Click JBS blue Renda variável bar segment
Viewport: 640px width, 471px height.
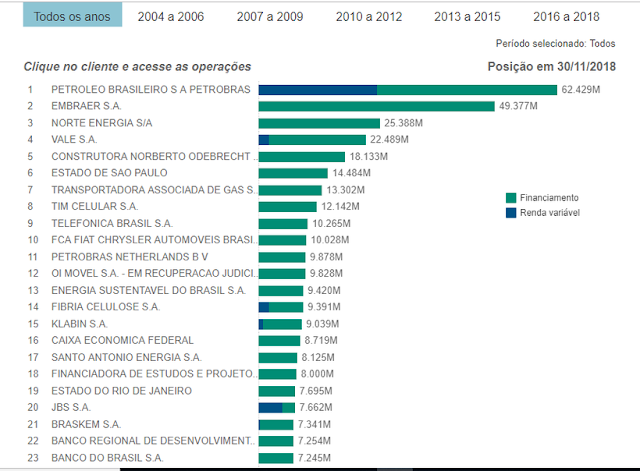(271, 408)
